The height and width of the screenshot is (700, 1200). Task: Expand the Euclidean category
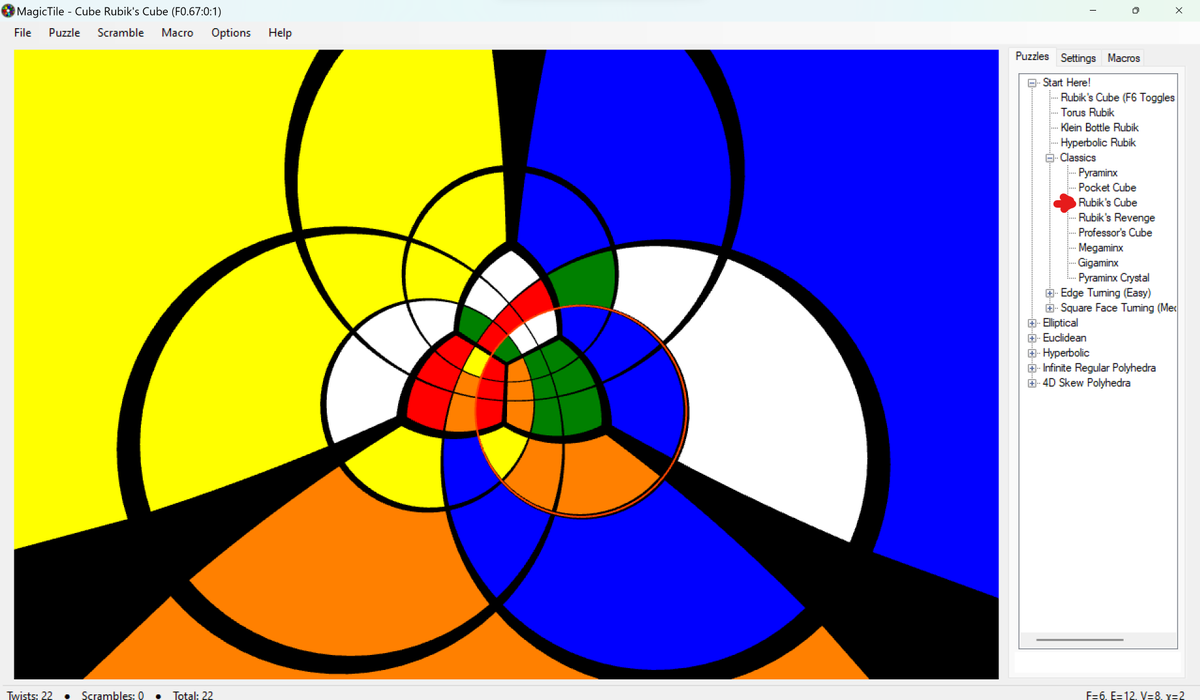coord(1032,338)
